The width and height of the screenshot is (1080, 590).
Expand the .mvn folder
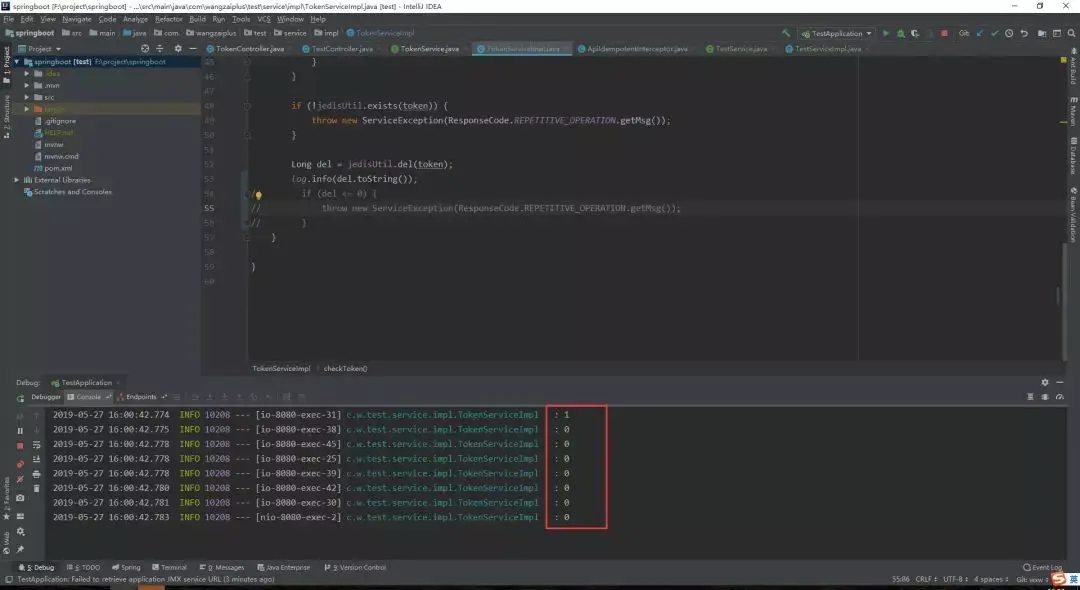tap(27, 85)
